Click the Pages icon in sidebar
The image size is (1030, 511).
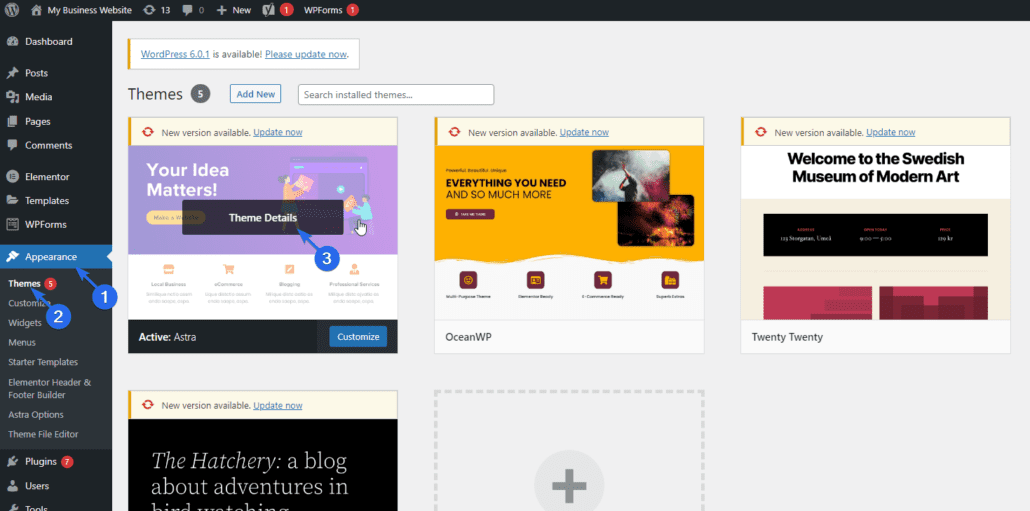pyautogui.click(x=12, y=122)
